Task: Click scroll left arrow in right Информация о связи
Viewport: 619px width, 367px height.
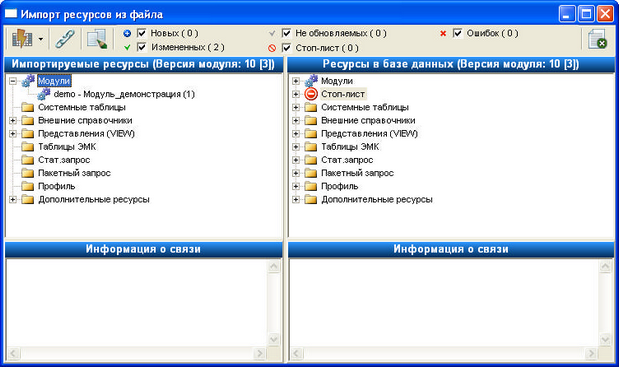Action: coord(297,353)
